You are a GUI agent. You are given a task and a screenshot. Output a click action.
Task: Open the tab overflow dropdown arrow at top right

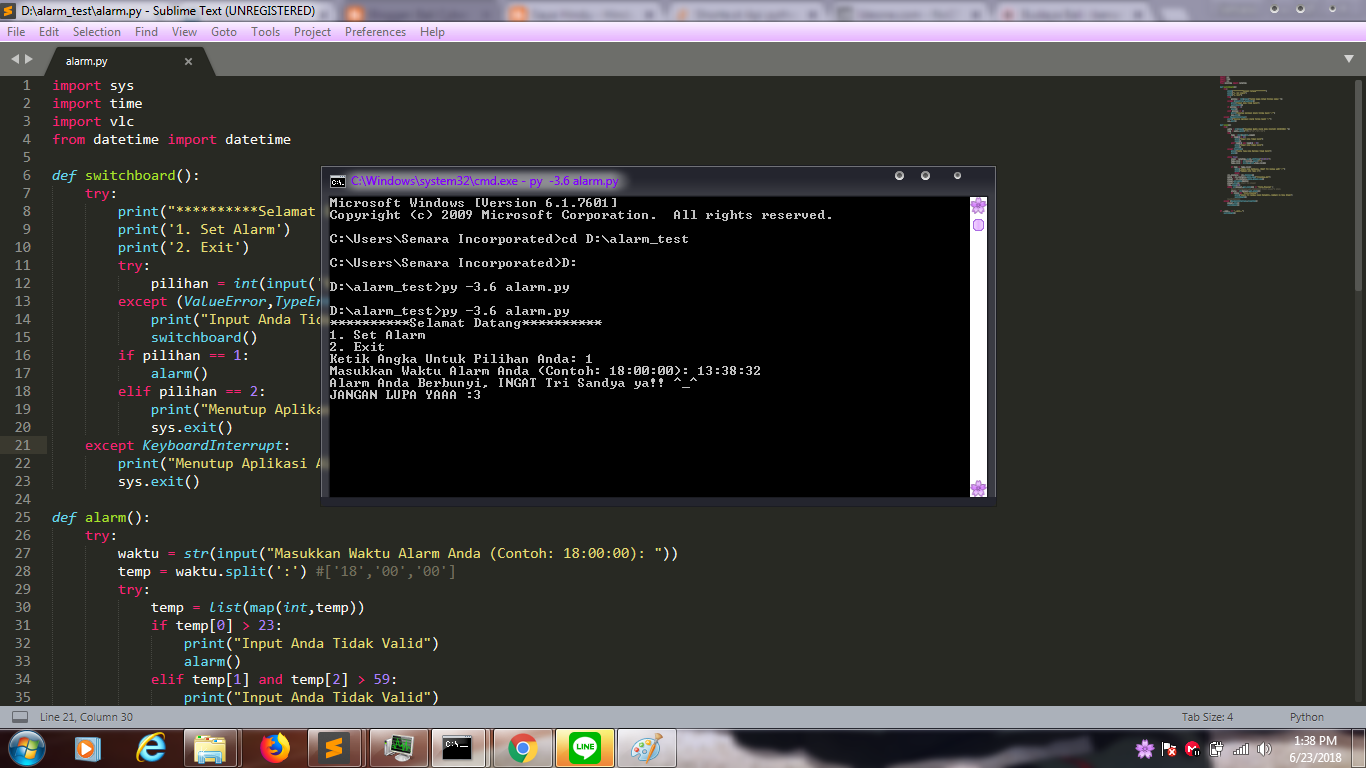(1351, 60)
